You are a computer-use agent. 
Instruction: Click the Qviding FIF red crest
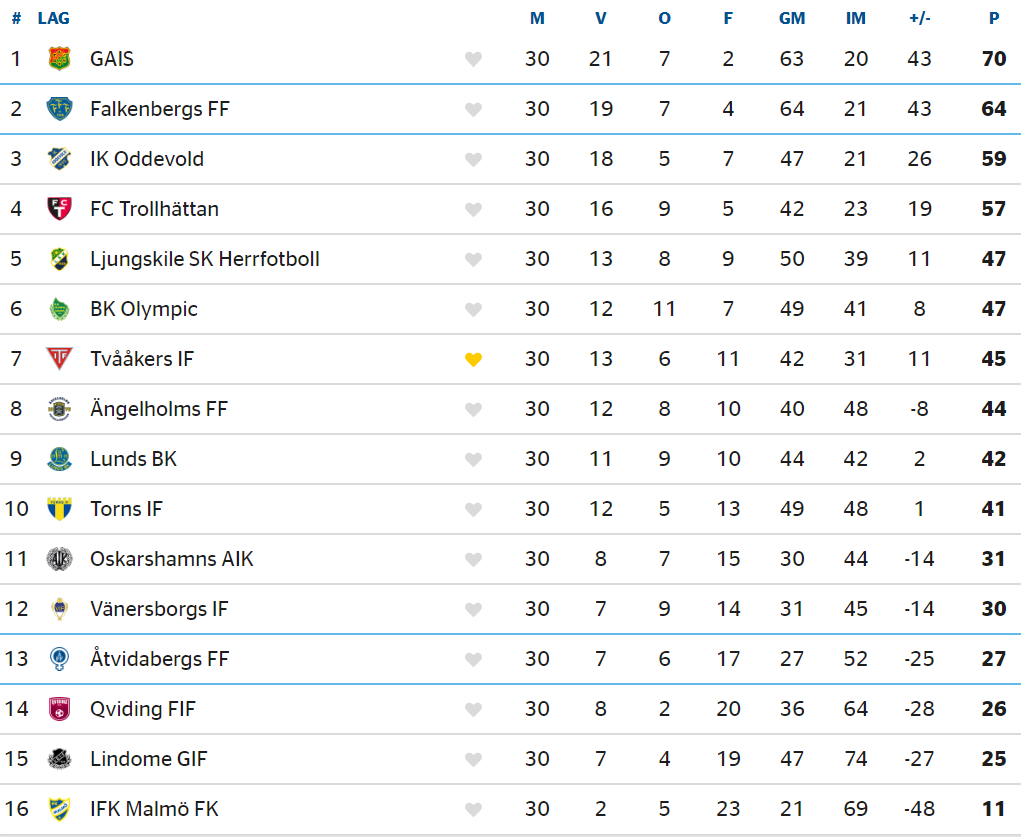(x=59, y=709)
